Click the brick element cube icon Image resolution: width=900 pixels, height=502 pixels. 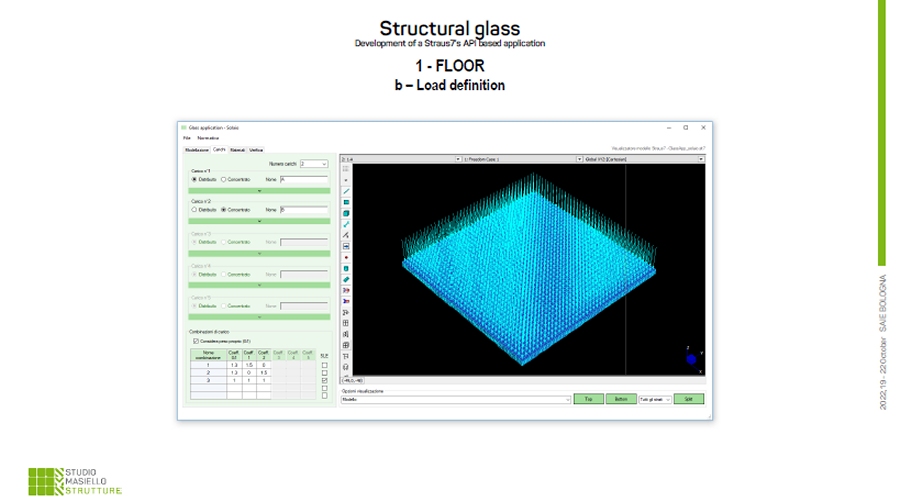(346, 213)
